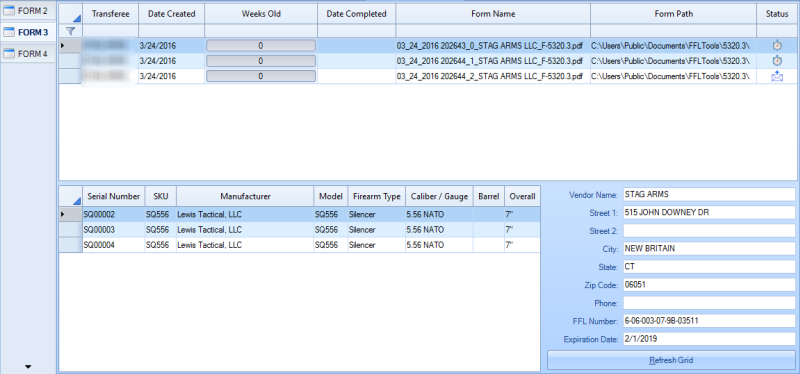Sort by Serial Number column header
The width and height of the screenshot is (800, 374).
coord(114,196)
